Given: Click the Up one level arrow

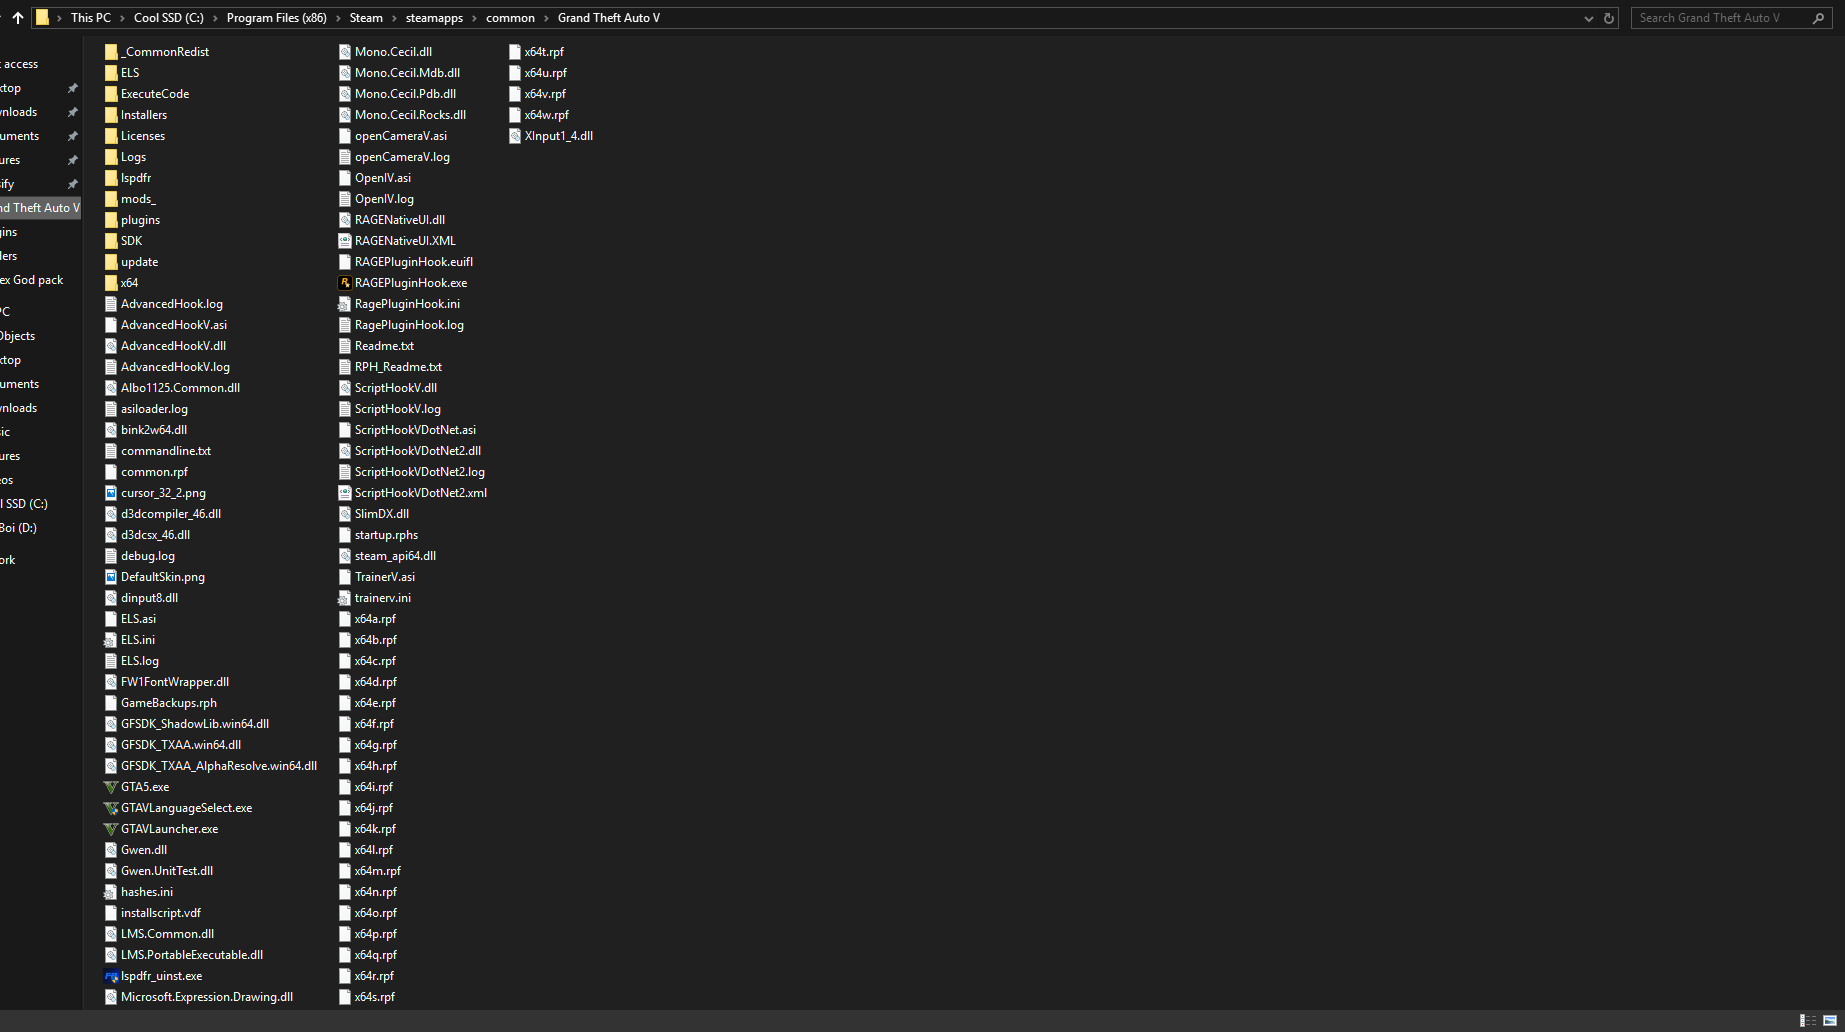Looking at the screenshot, I should 18,18.
